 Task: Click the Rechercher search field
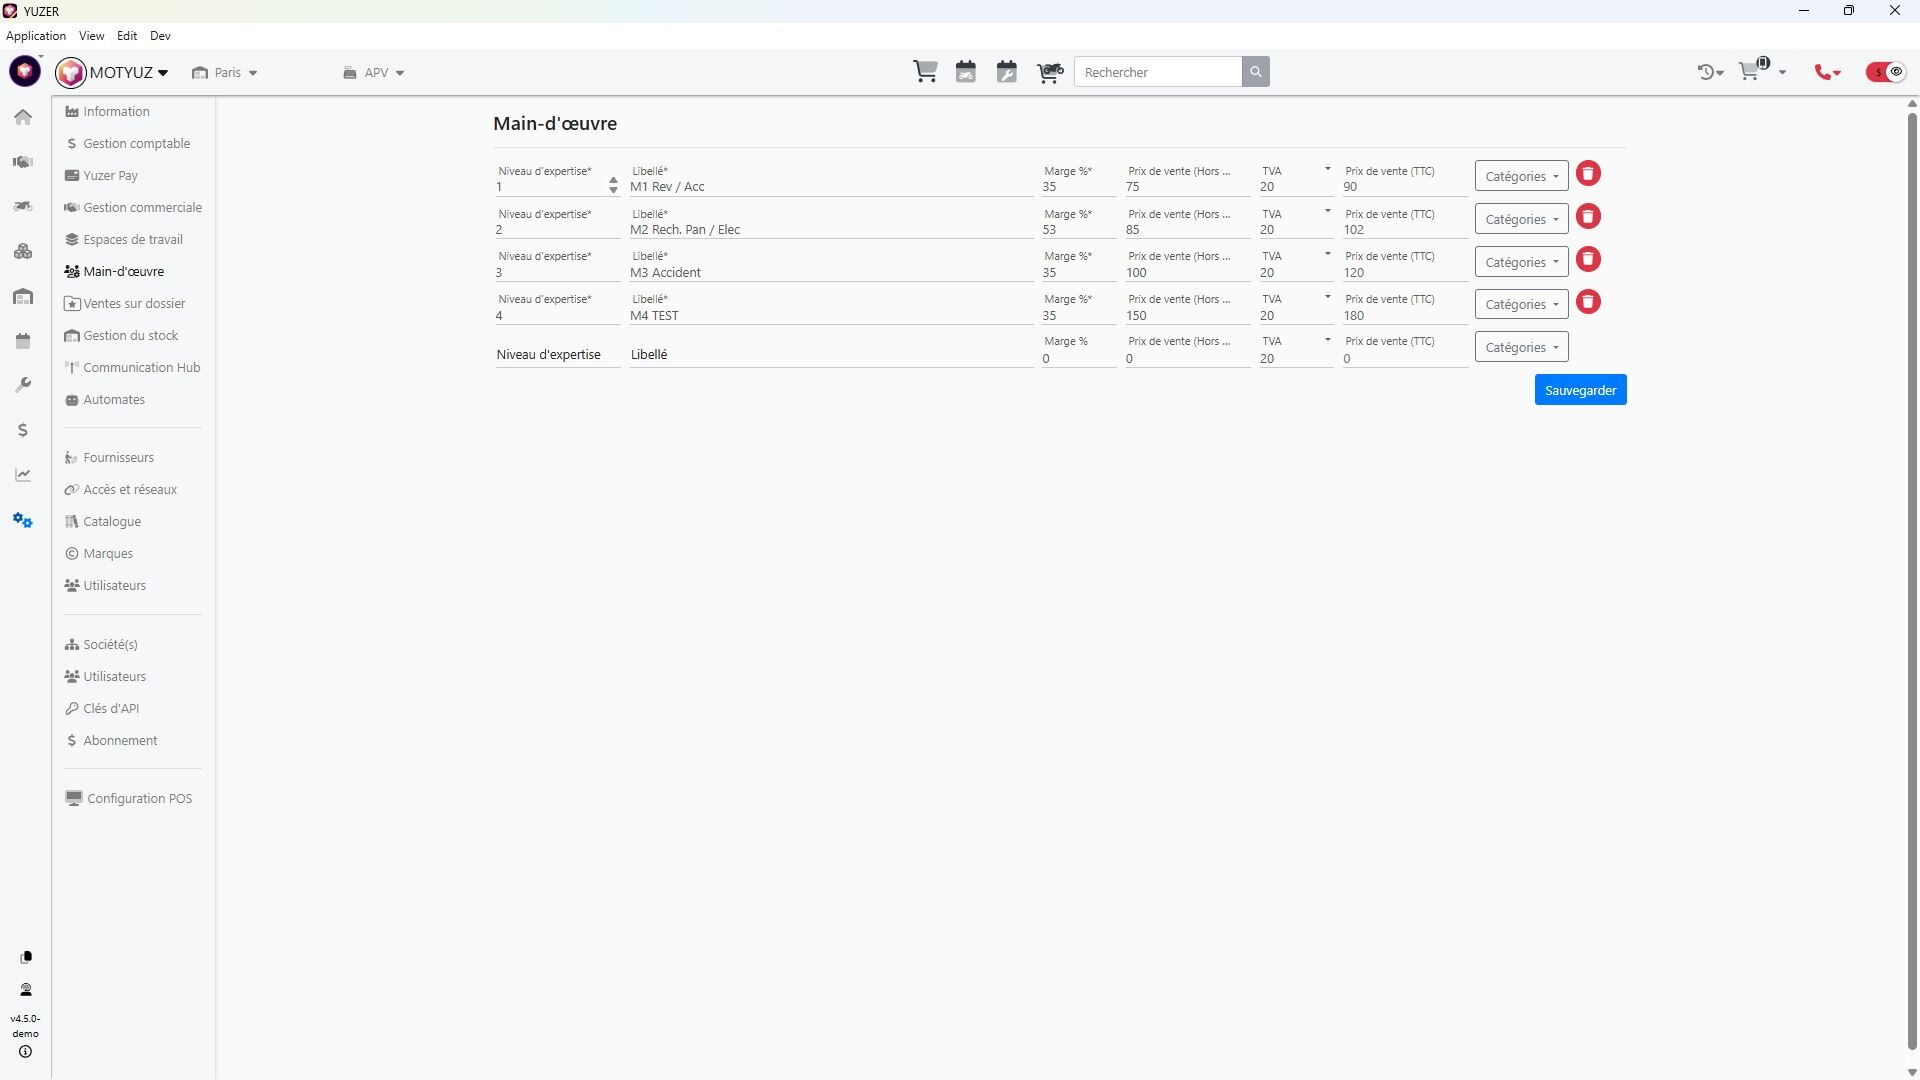[x=1157, y=72]
